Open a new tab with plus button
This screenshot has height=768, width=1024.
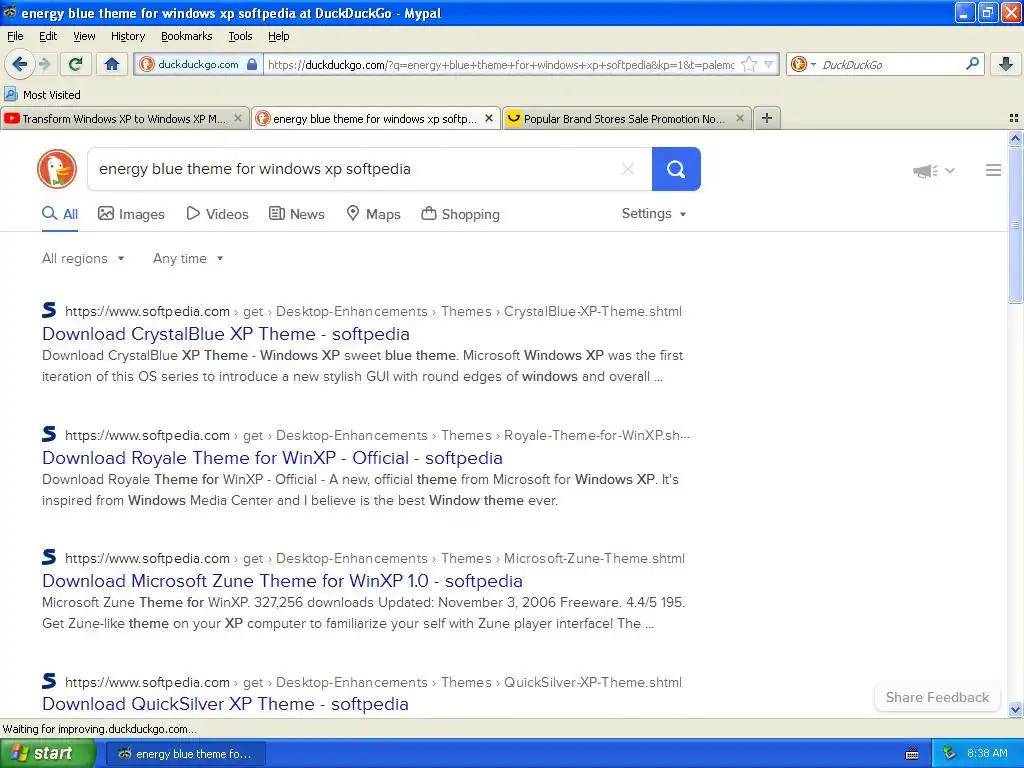767,118
